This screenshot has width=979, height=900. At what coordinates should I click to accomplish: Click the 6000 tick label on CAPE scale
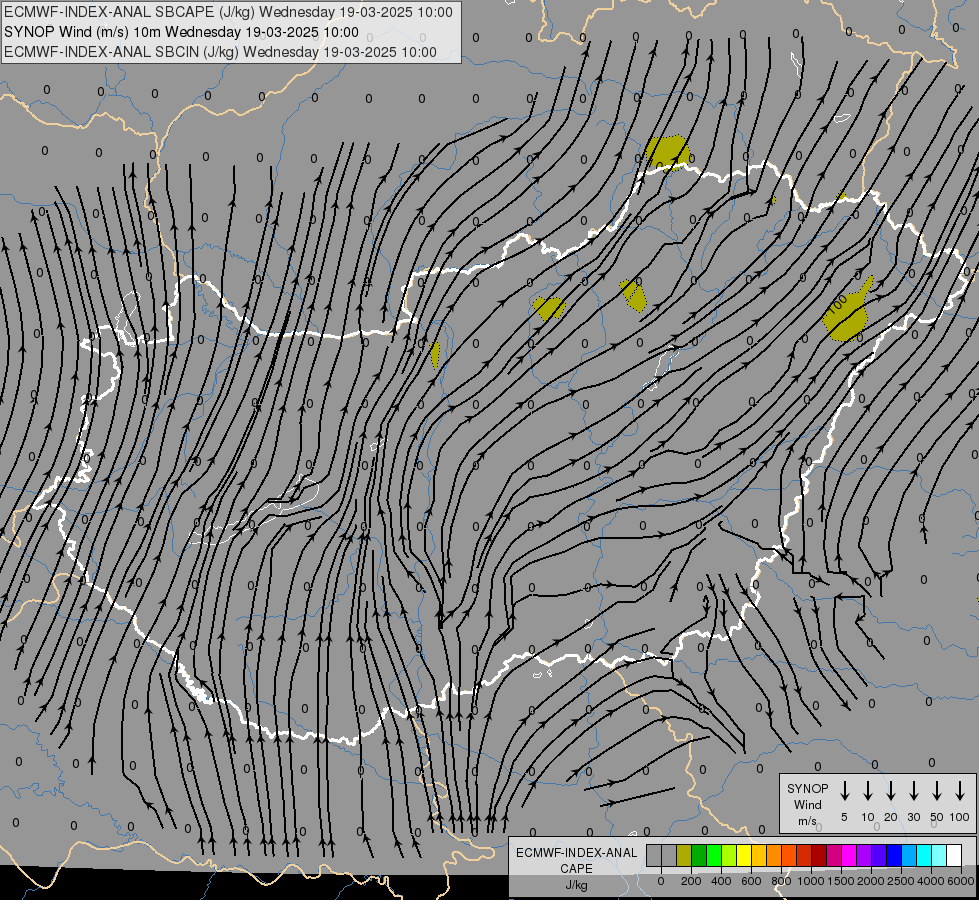coord(961,881)
